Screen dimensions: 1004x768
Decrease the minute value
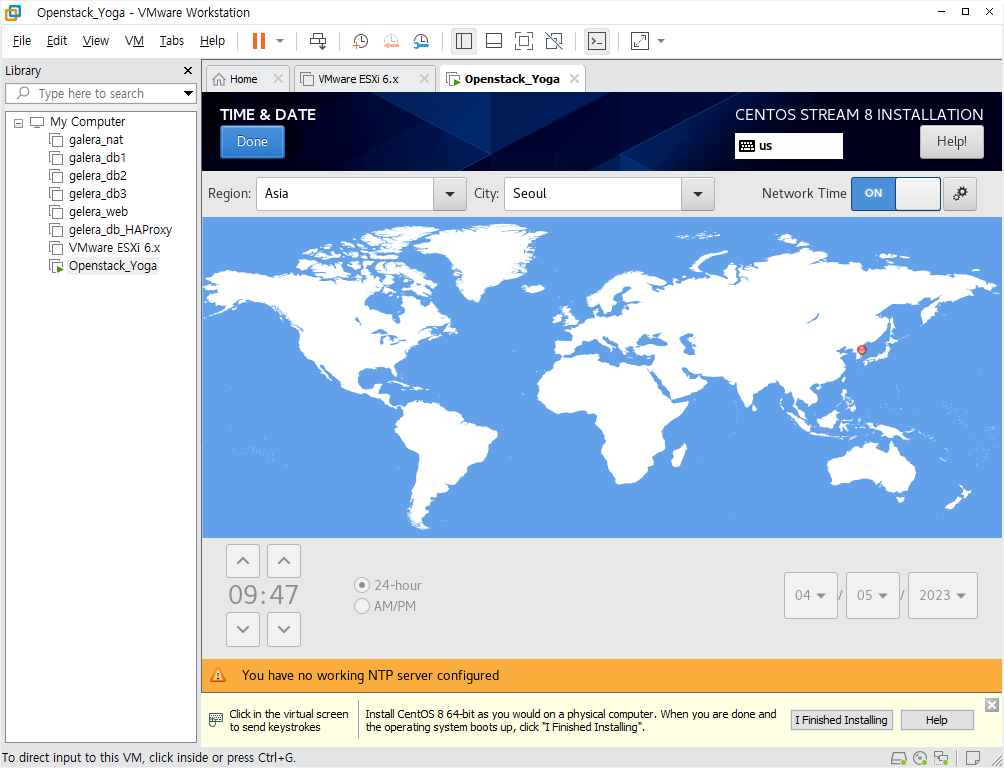tap(284, 629)
